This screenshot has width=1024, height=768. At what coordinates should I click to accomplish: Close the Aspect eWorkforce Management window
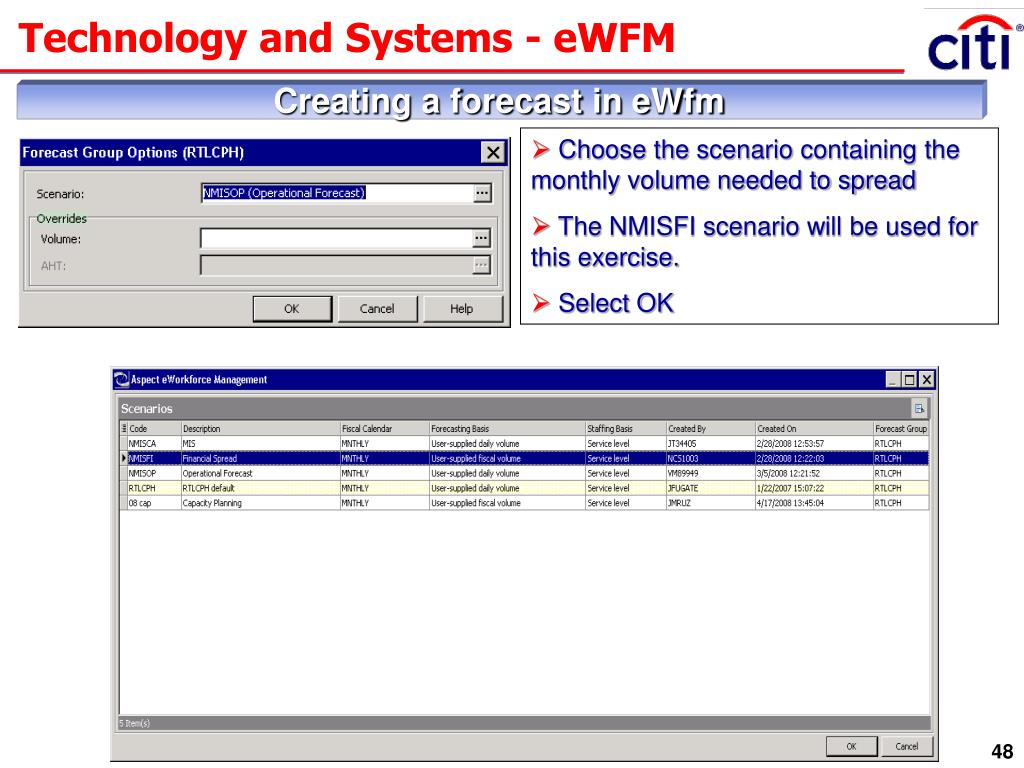(926, 379)
